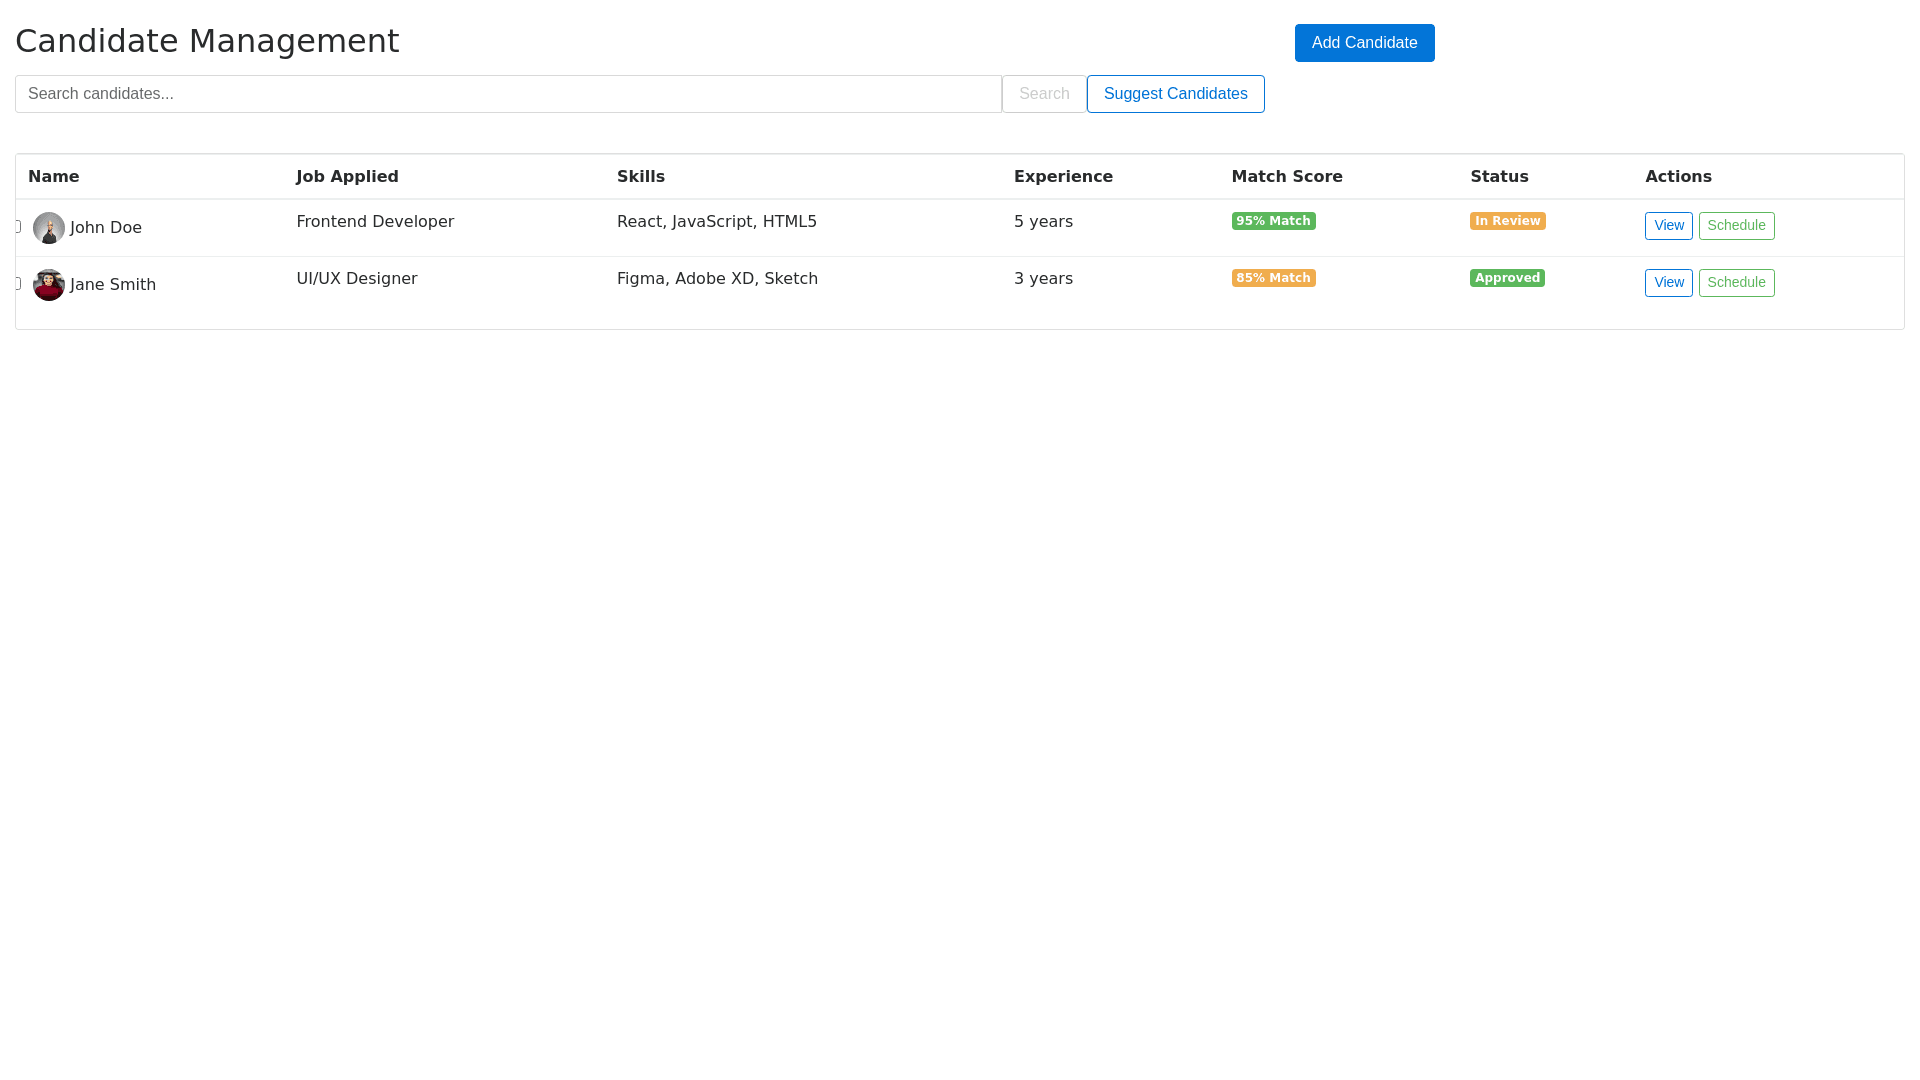Screen dimensions: 1920x1080
Task: Schedule interview for Jane Smith
Action: tap(1736, 283)
